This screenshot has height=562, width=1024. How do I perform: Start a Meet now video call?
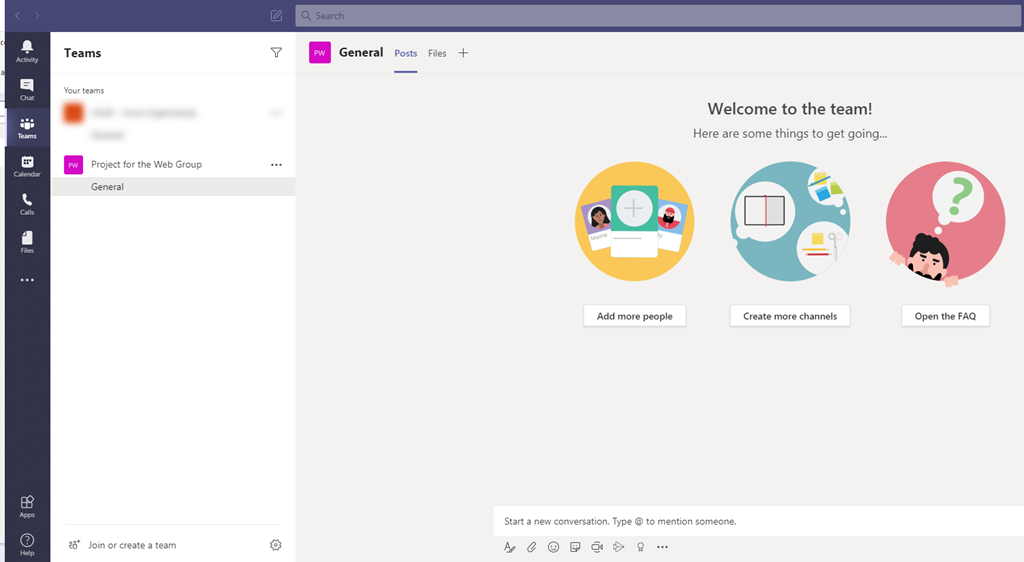click(597, 547)
